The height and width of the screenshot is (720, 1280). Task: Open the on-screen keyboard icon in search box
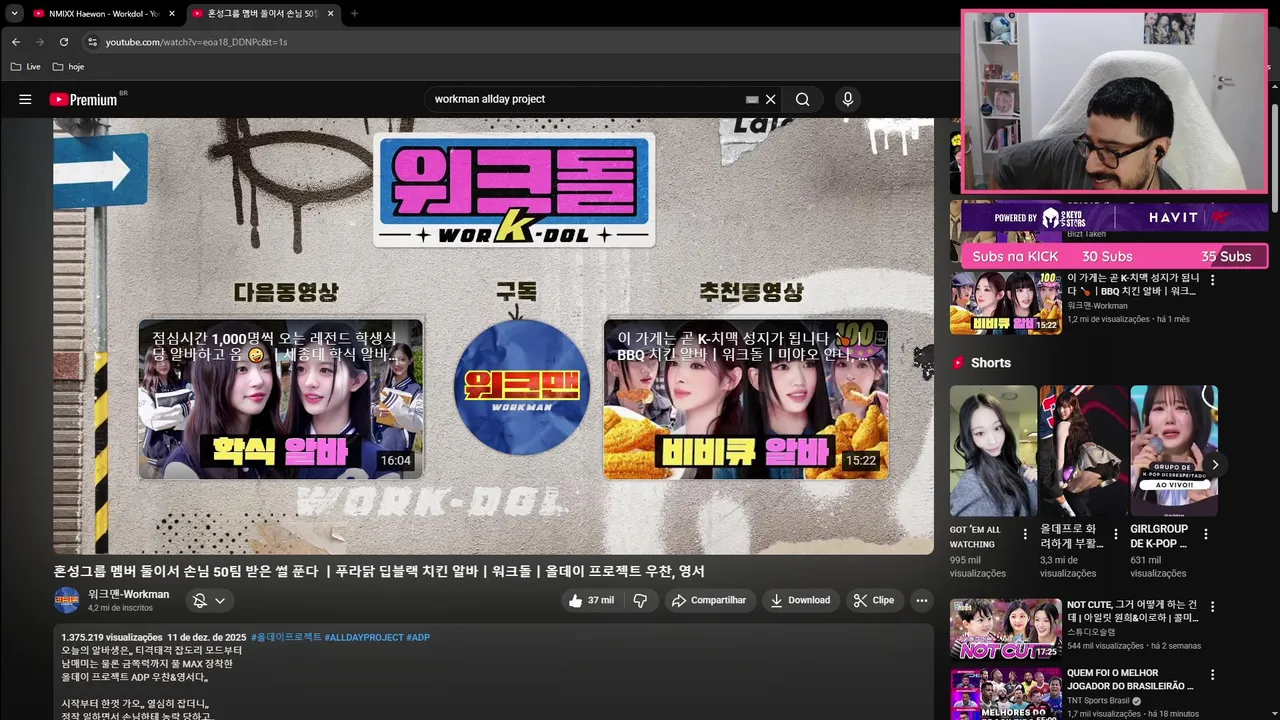752,99
